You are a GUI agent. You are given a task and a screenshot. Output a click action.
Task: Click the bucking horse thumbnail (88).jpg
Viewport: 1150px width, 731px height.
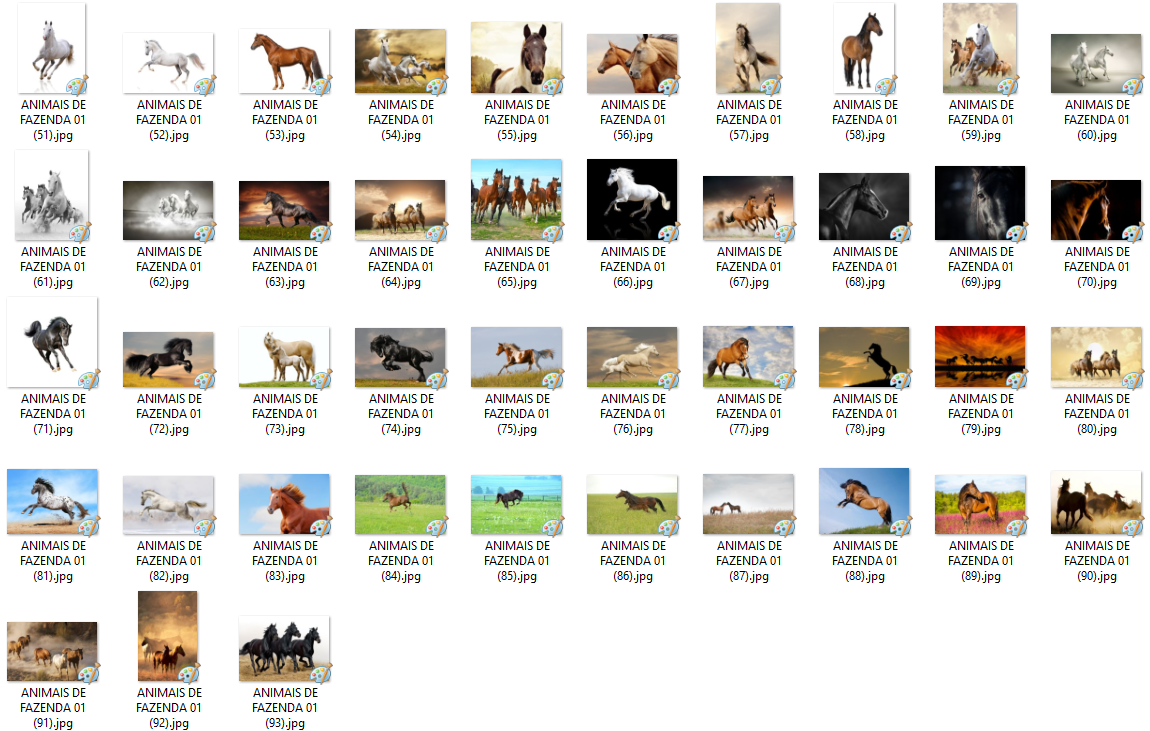pos(863,501)
